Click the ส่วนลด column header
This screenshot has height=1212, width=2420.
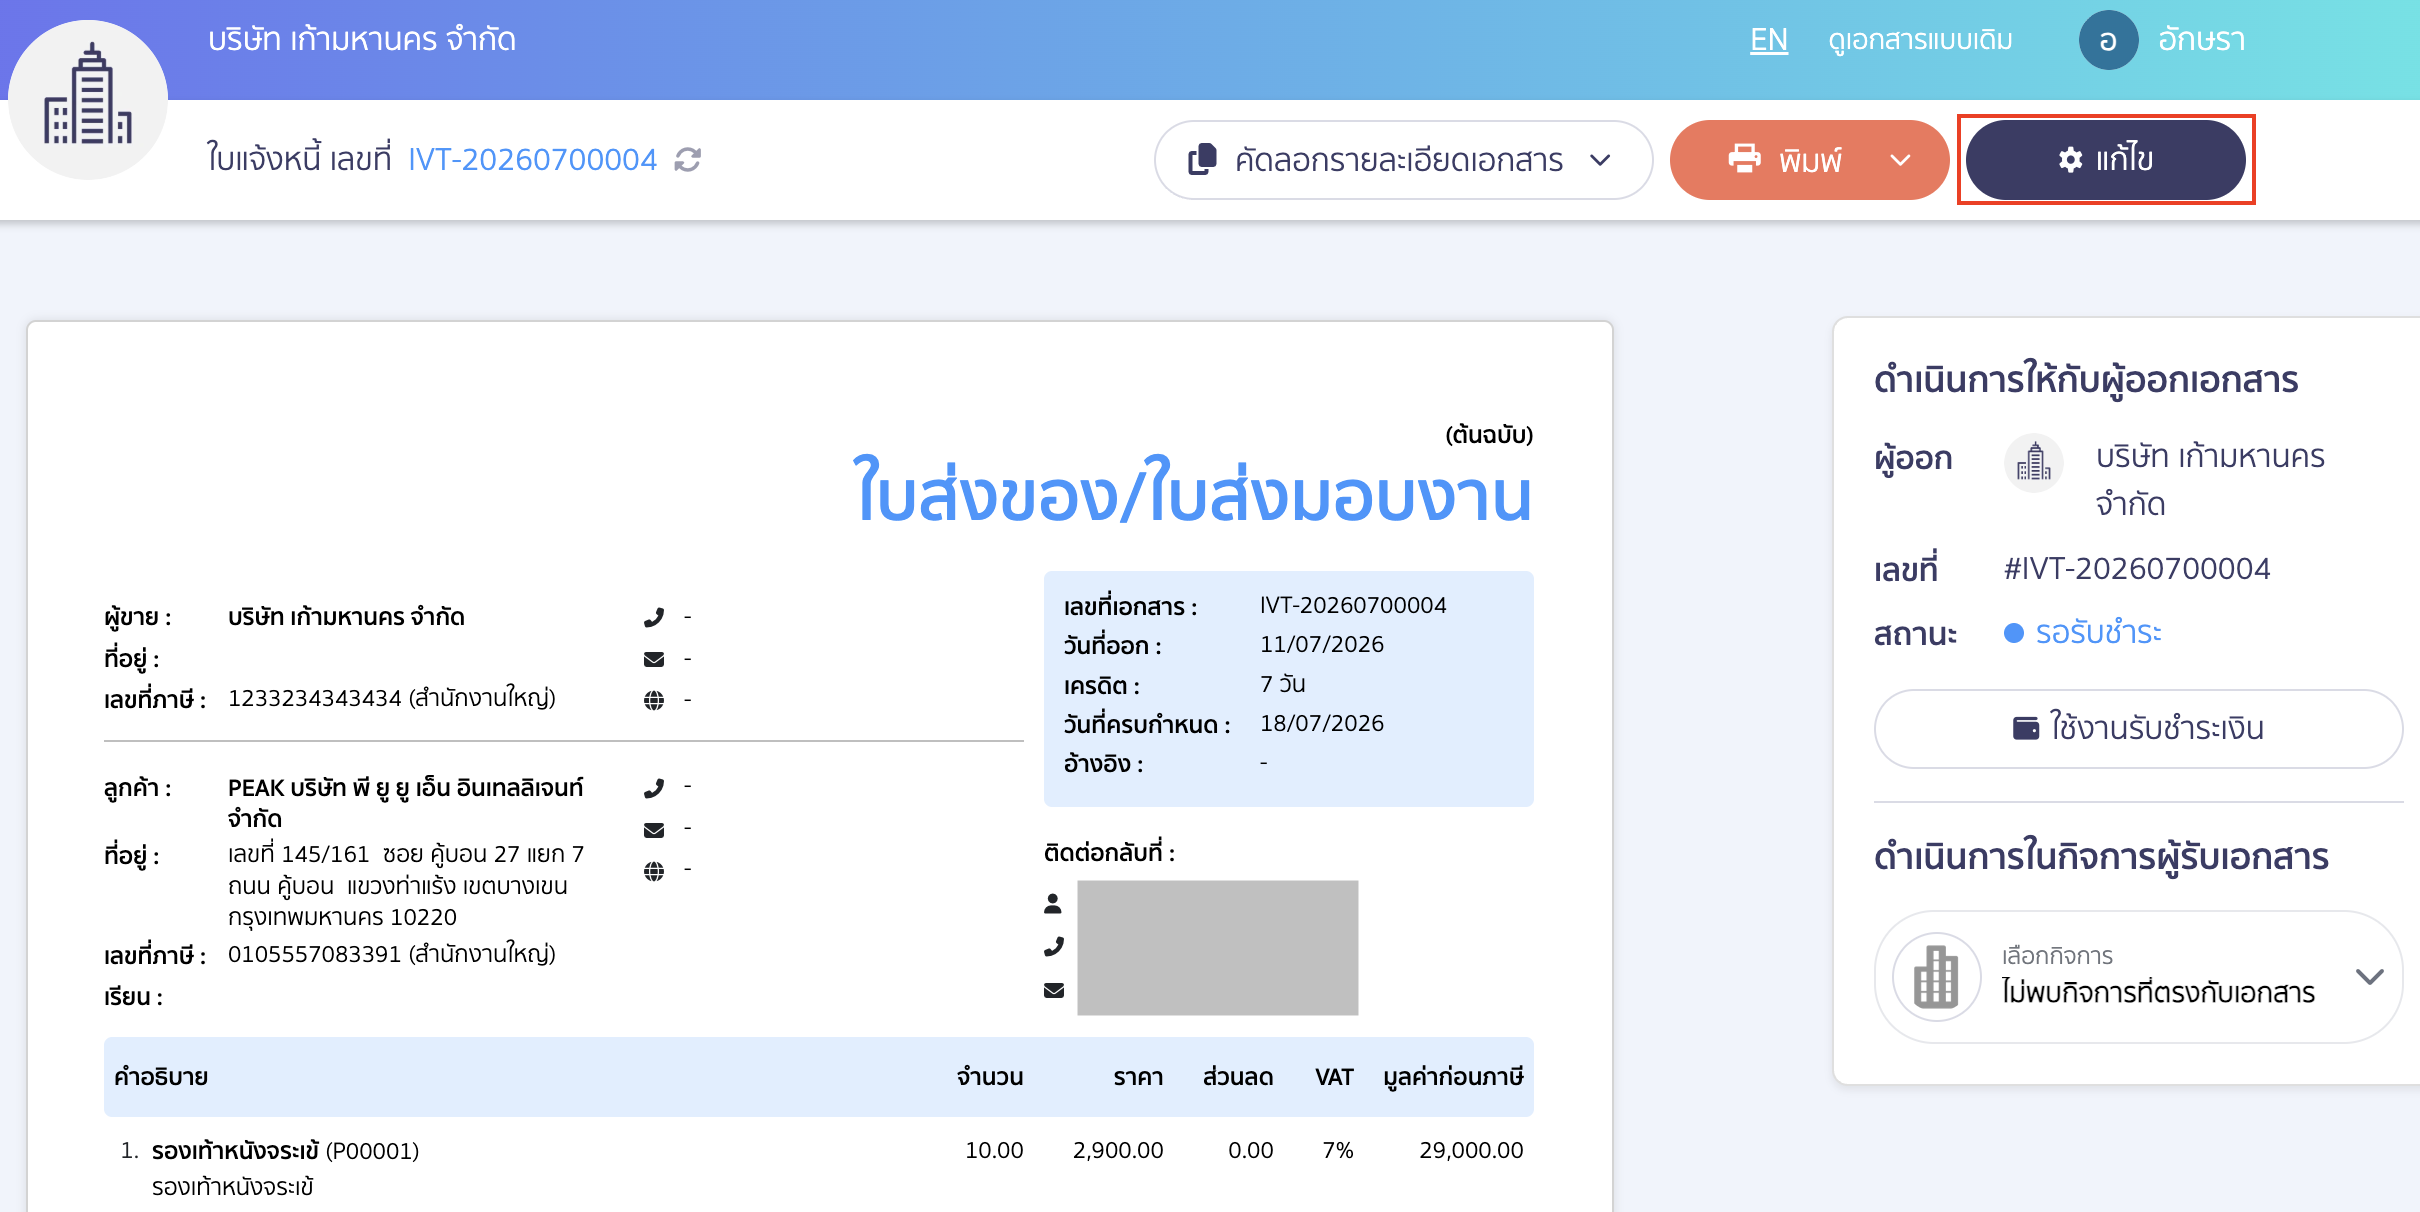coord(1238,1077)
